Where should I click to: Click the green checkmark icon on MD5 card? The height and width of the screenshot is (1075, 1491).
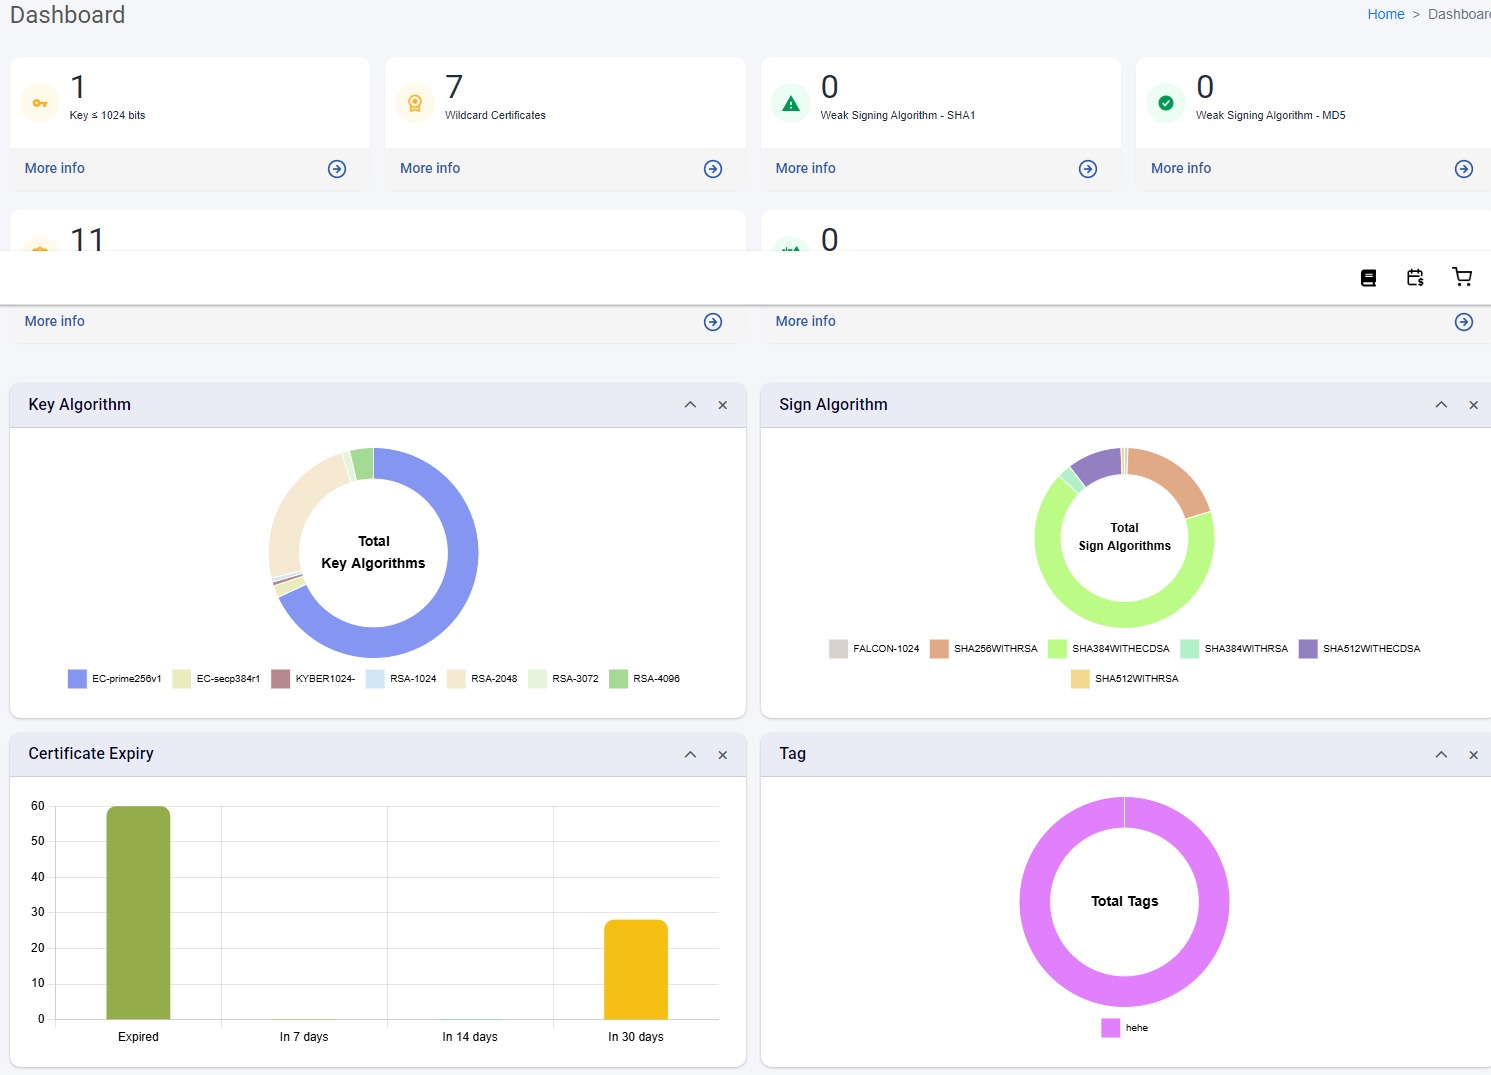click(1166, 103)
